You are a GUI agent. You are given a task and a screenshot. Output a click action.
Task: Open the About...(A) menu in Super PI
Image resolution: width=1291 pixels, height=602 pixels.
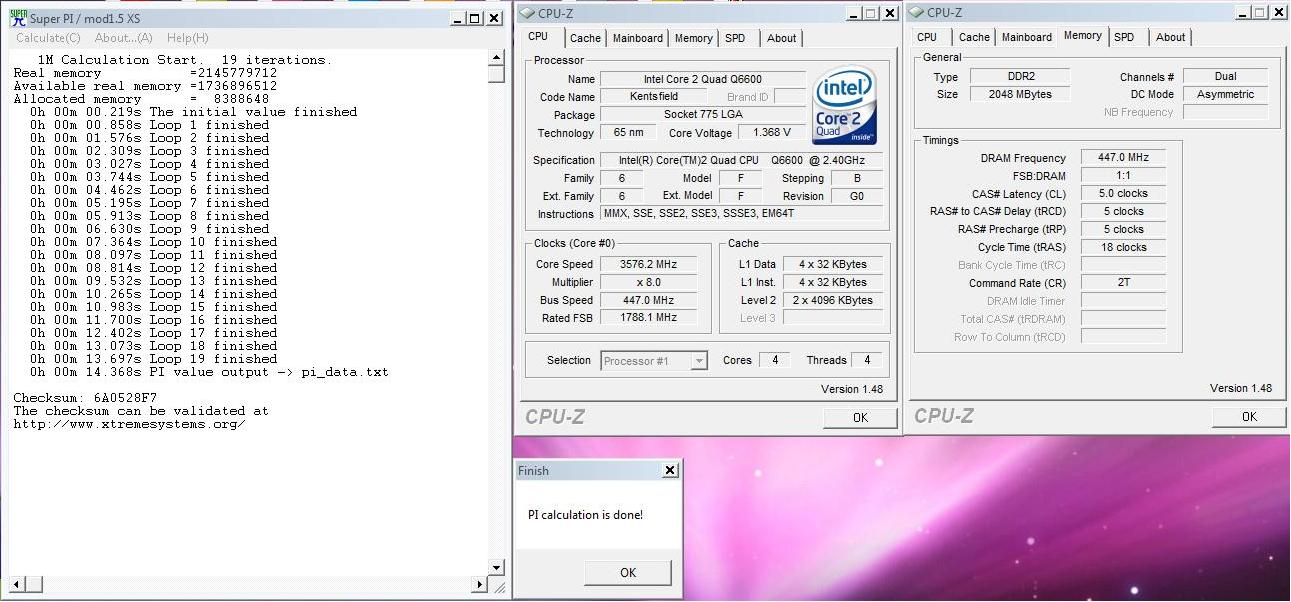pos(124,38)
